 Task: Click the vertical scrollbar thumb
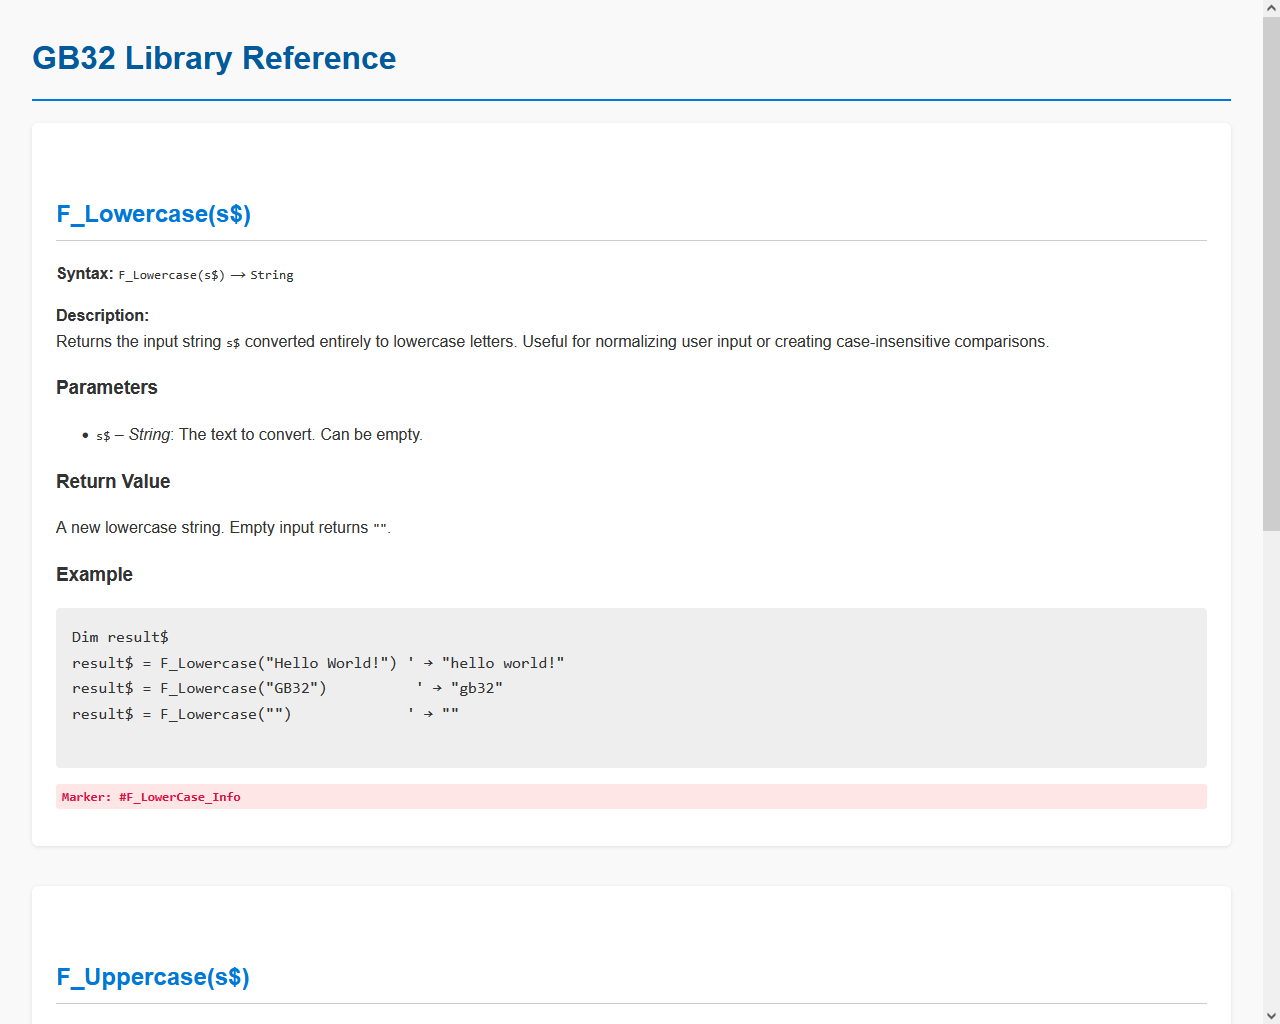[x=1271, y=270]
